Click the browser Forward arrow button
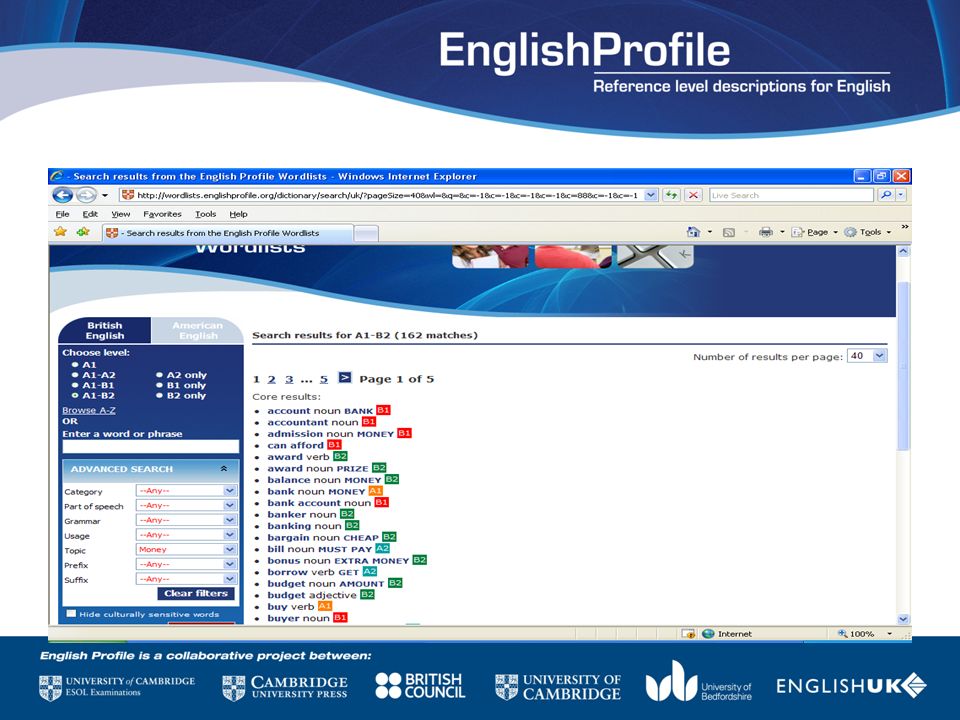The width and height of the screenshot is (960, 720). [x=86, y=195]
